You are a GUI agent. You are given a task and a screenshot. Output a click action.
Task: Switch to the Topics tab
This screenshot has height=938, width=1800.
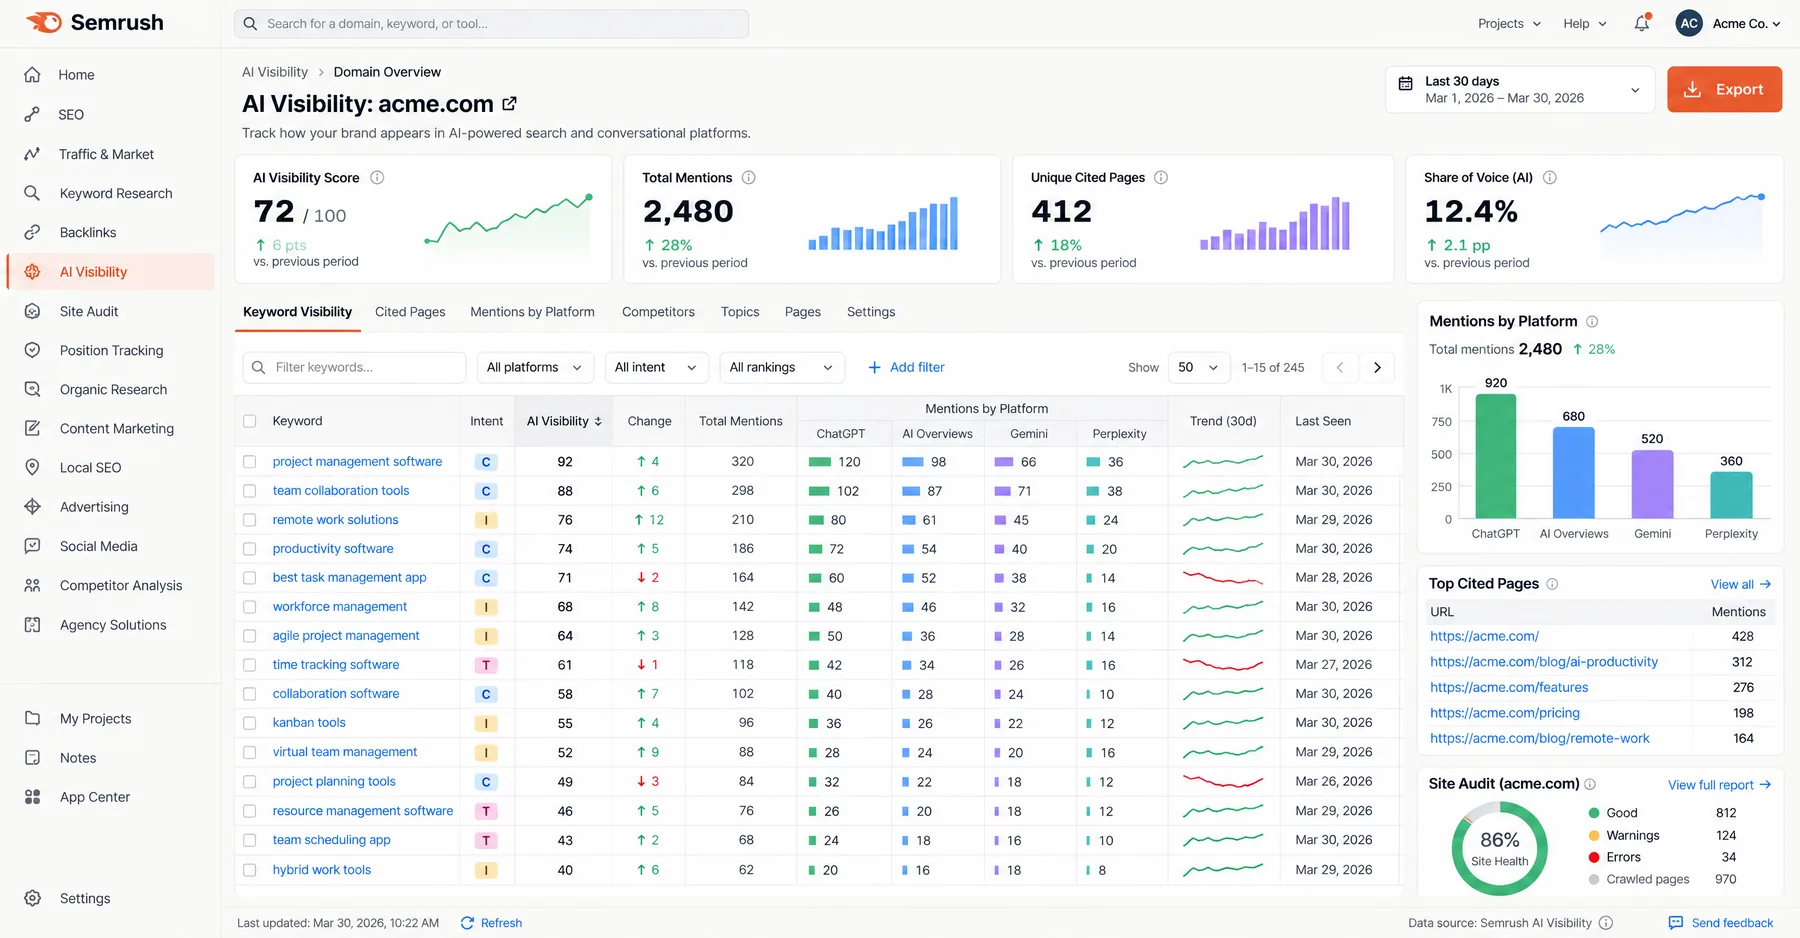[740, 312]
